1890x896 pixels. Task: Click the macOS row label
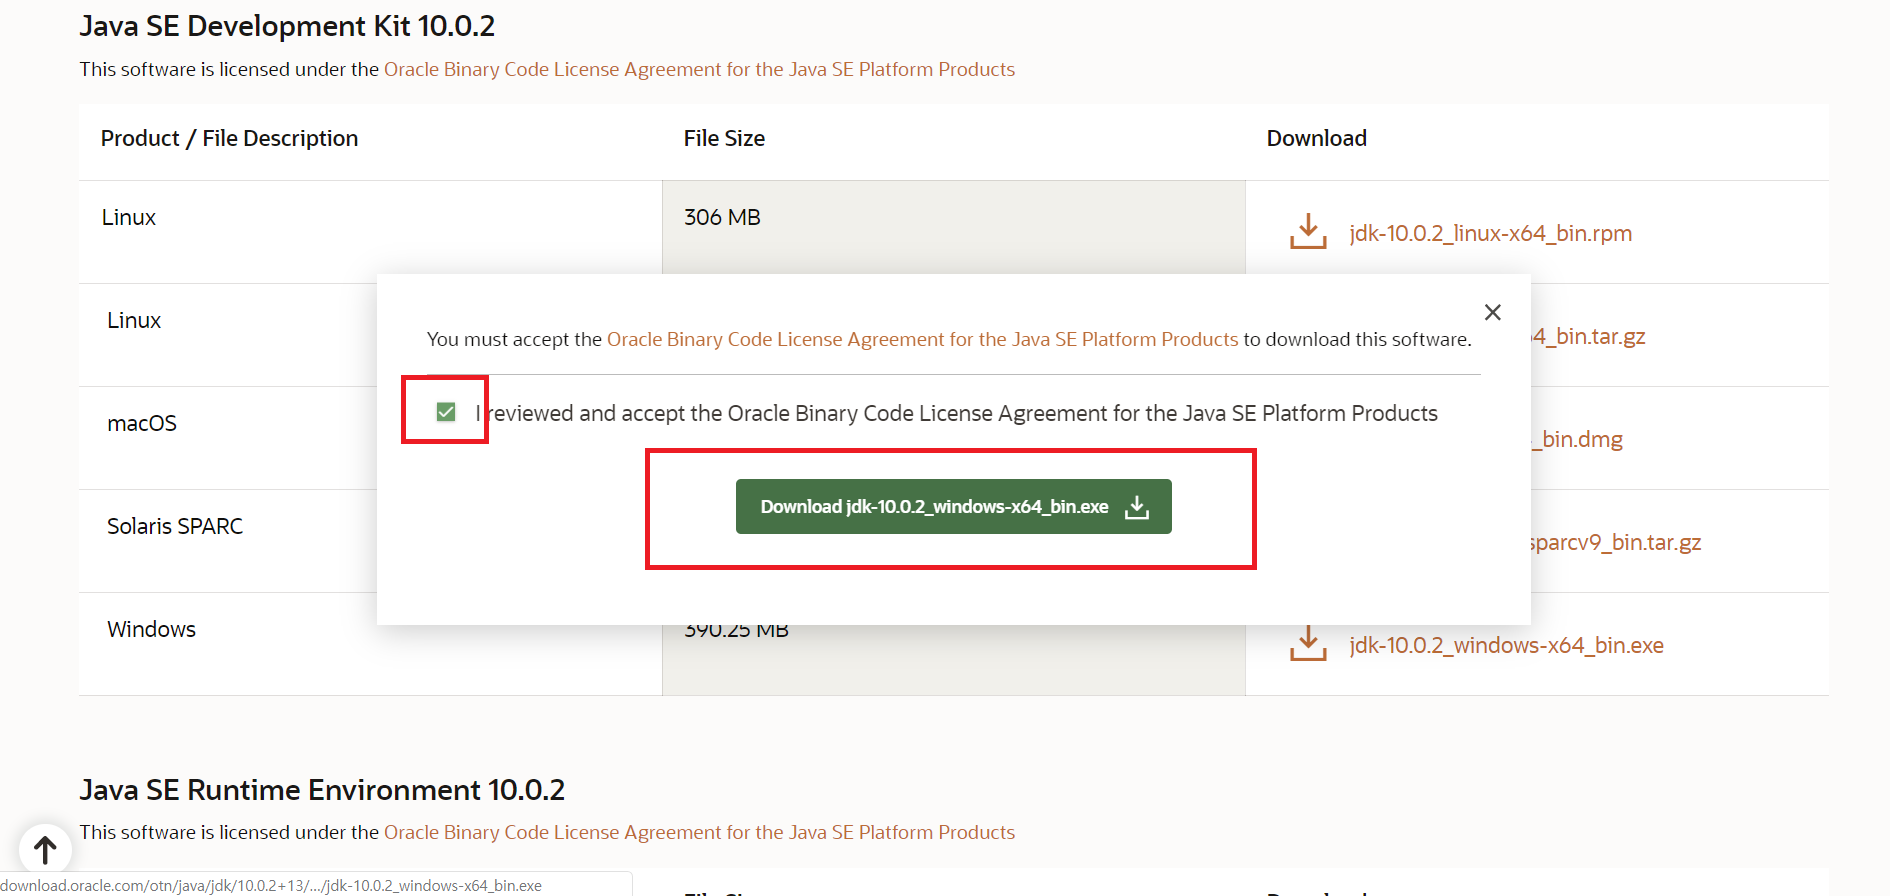tap(142, 423)
